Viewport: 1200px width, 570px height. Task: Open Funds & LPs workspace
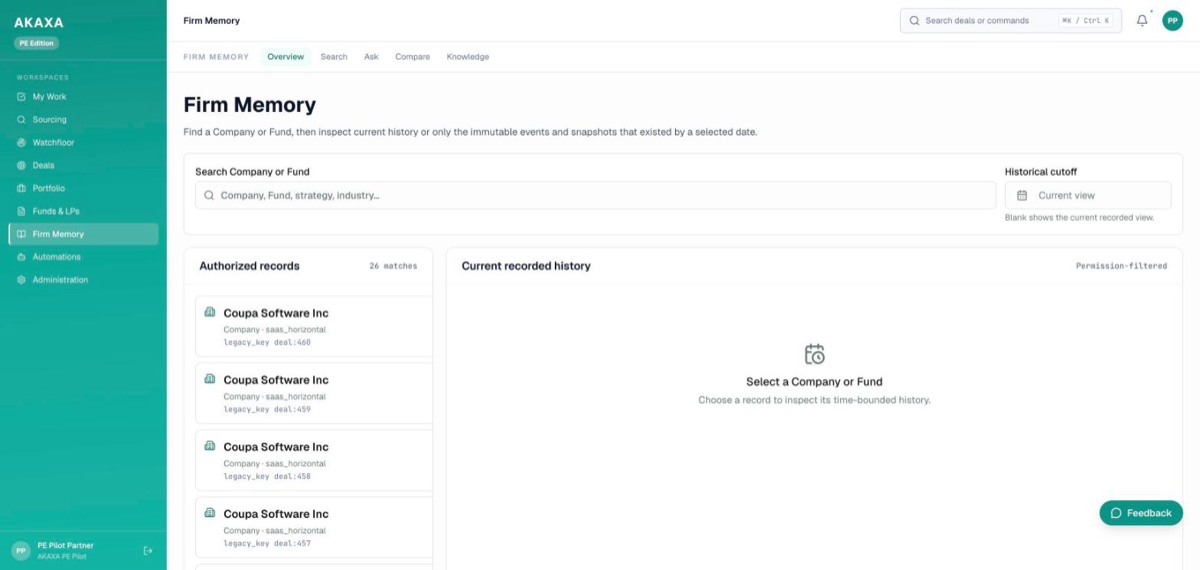point(83,211)
